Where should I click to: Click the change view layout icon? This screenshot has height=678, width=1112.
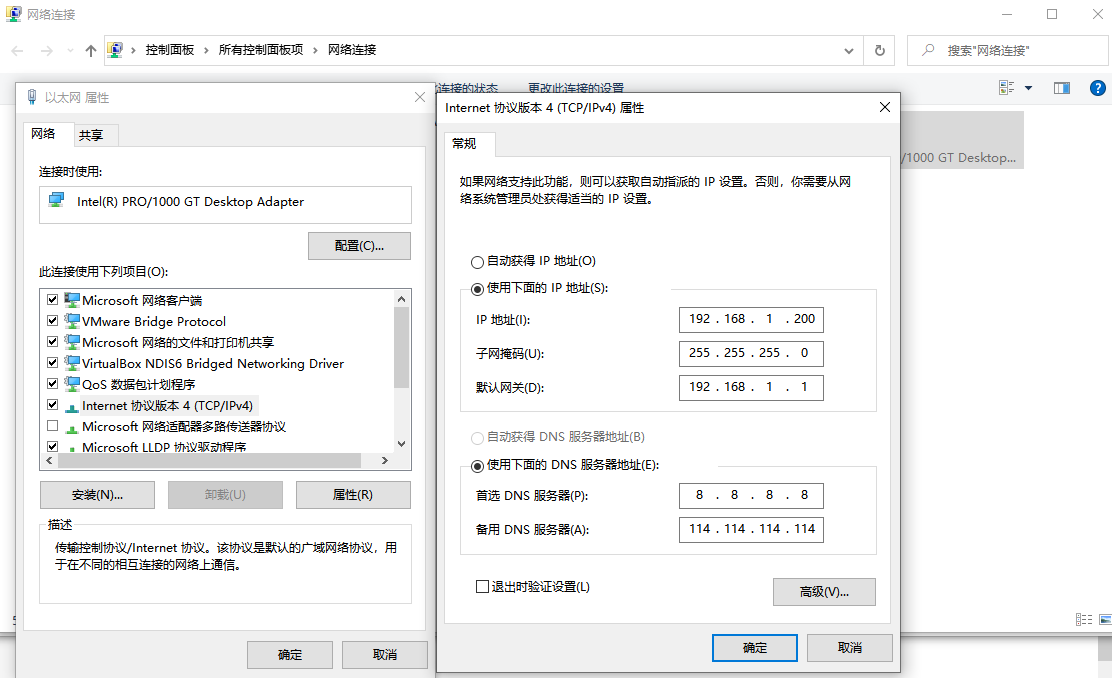(1006, 88)
